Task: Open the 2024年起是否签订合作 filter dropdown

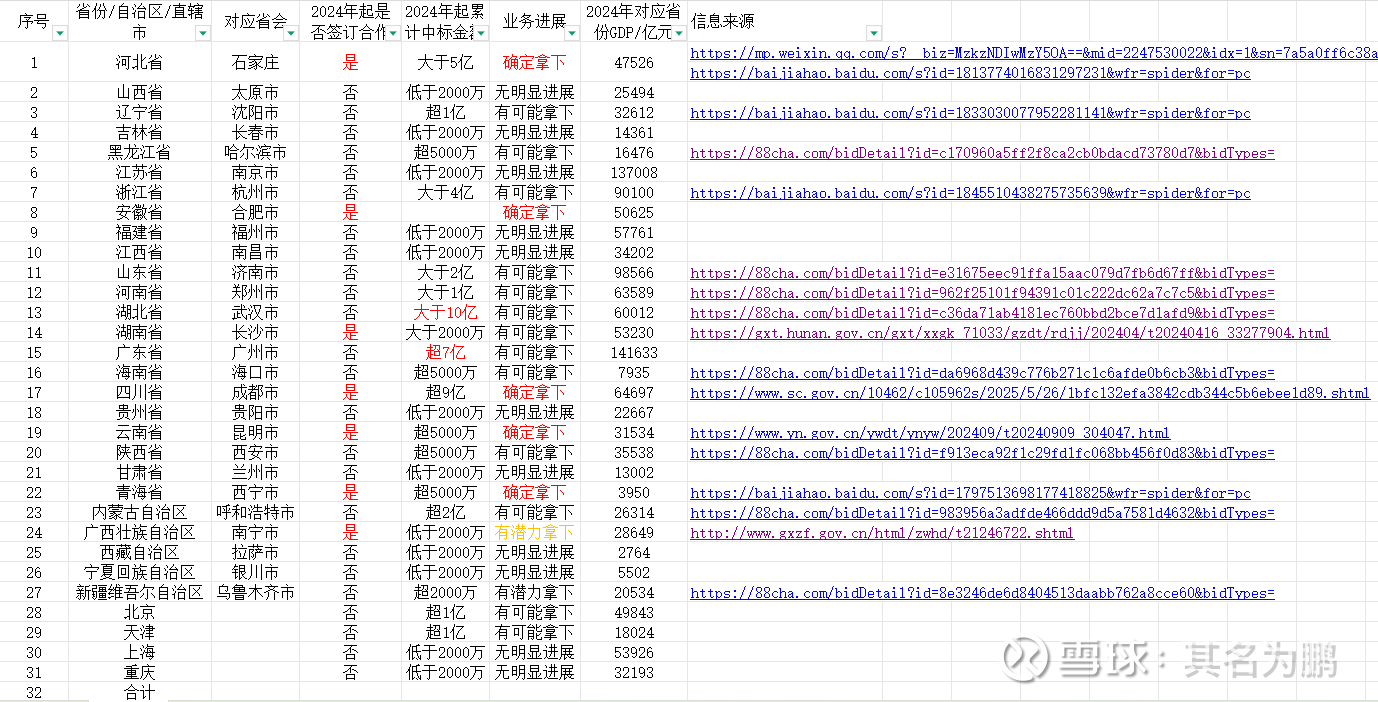Action: tap(393, 33)
